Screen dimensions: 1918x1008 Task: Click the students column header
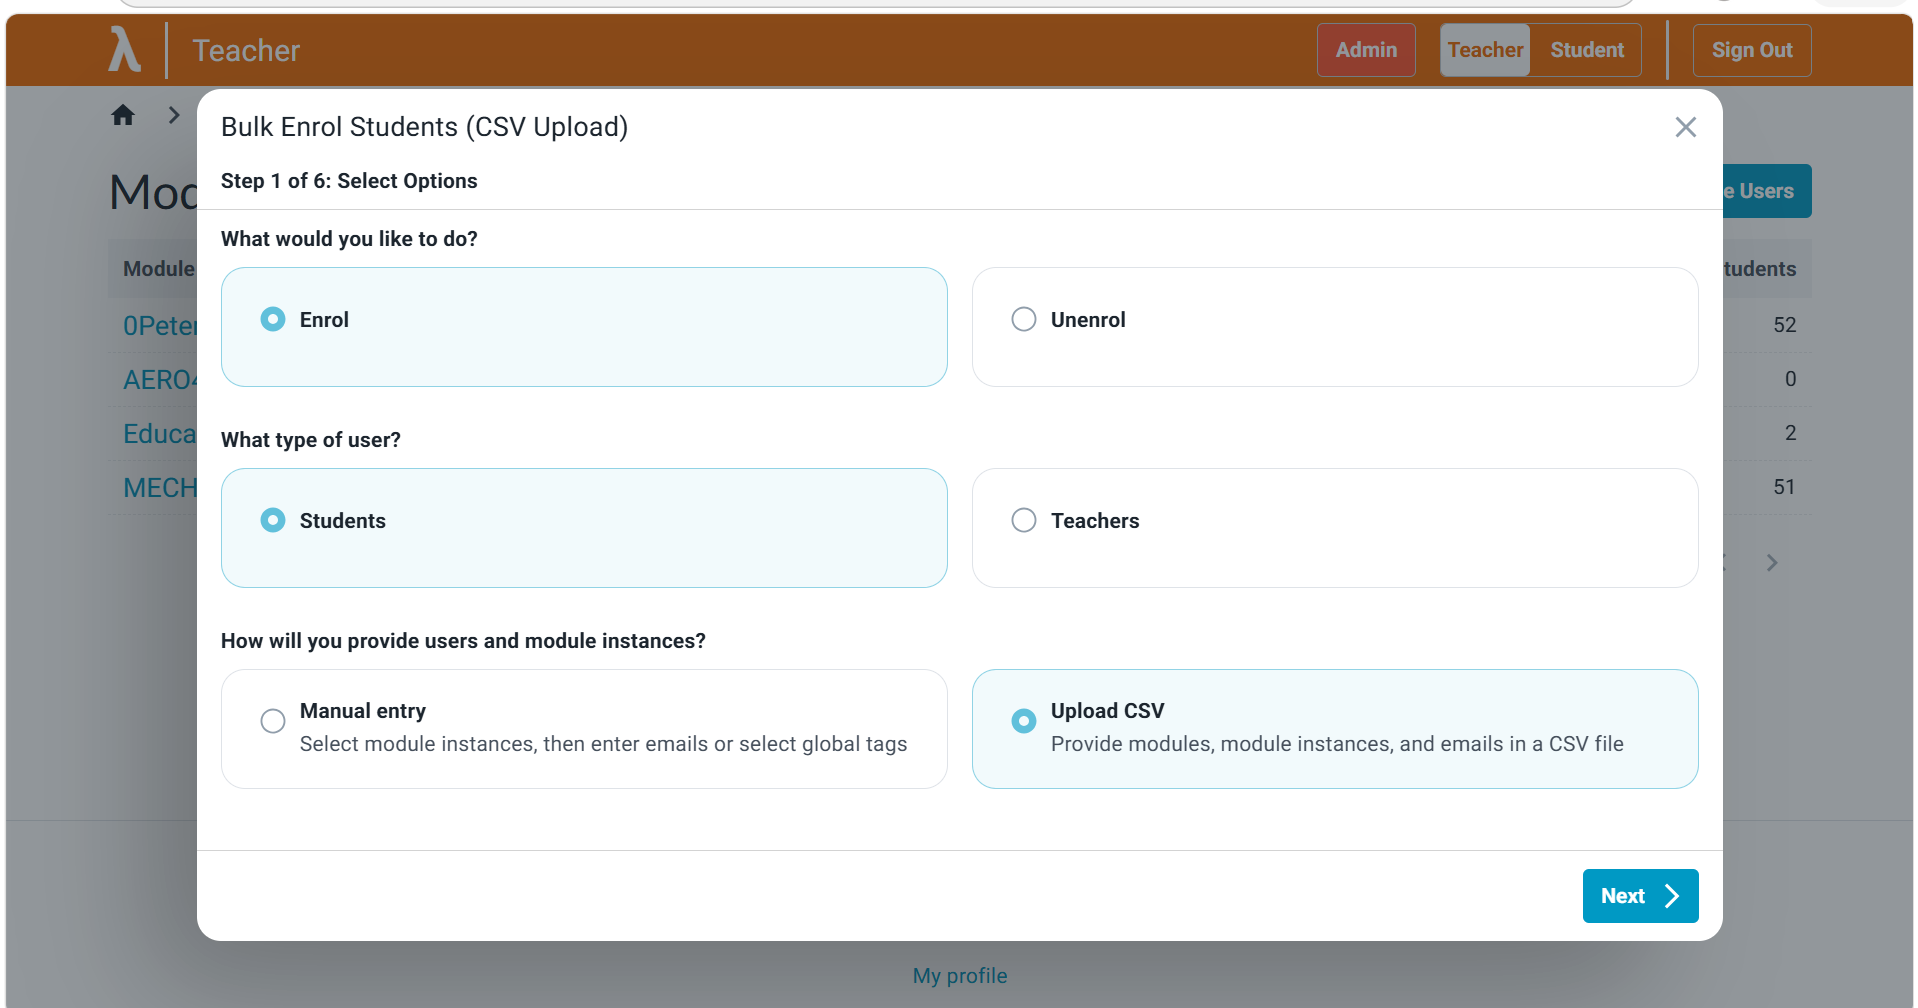[x=1760, y=269]
